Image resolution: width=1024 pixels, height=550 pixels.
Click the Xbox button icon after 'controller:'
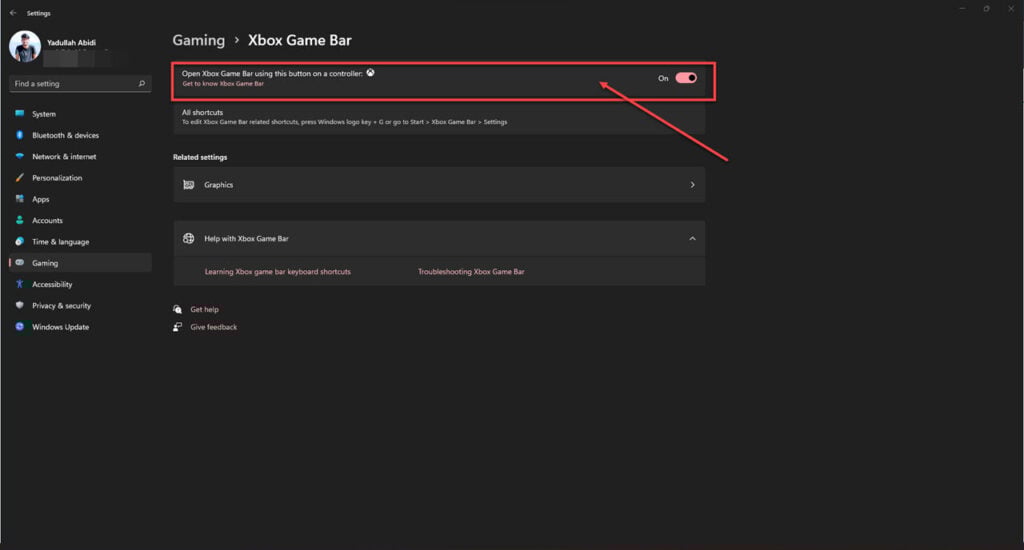point(370,73)
